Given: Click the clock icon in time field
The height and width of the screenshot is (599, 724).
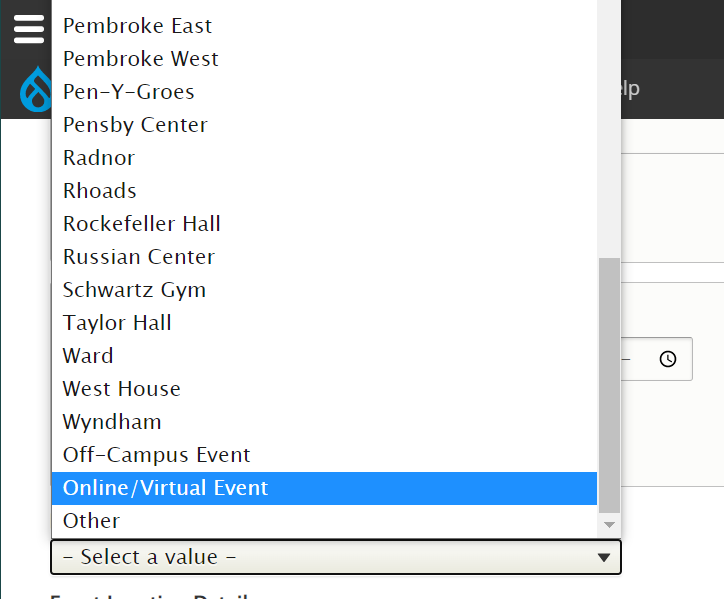Looking at the screenshot, I should tap(668, 359).
